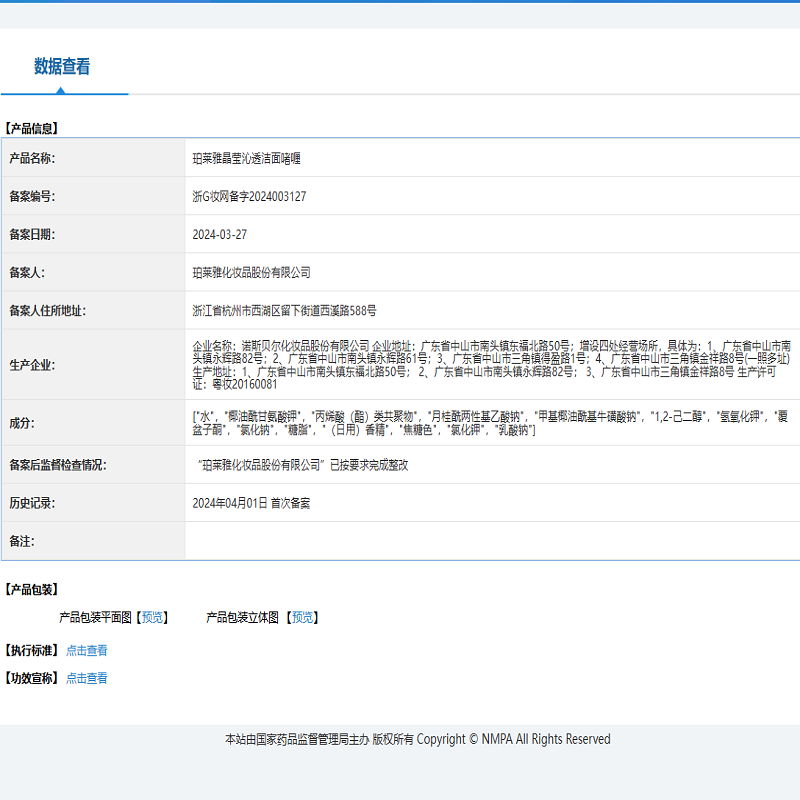
Task: Click the history entry 2024年04月01日 首次备案
Action: click(x=251, y=503)
